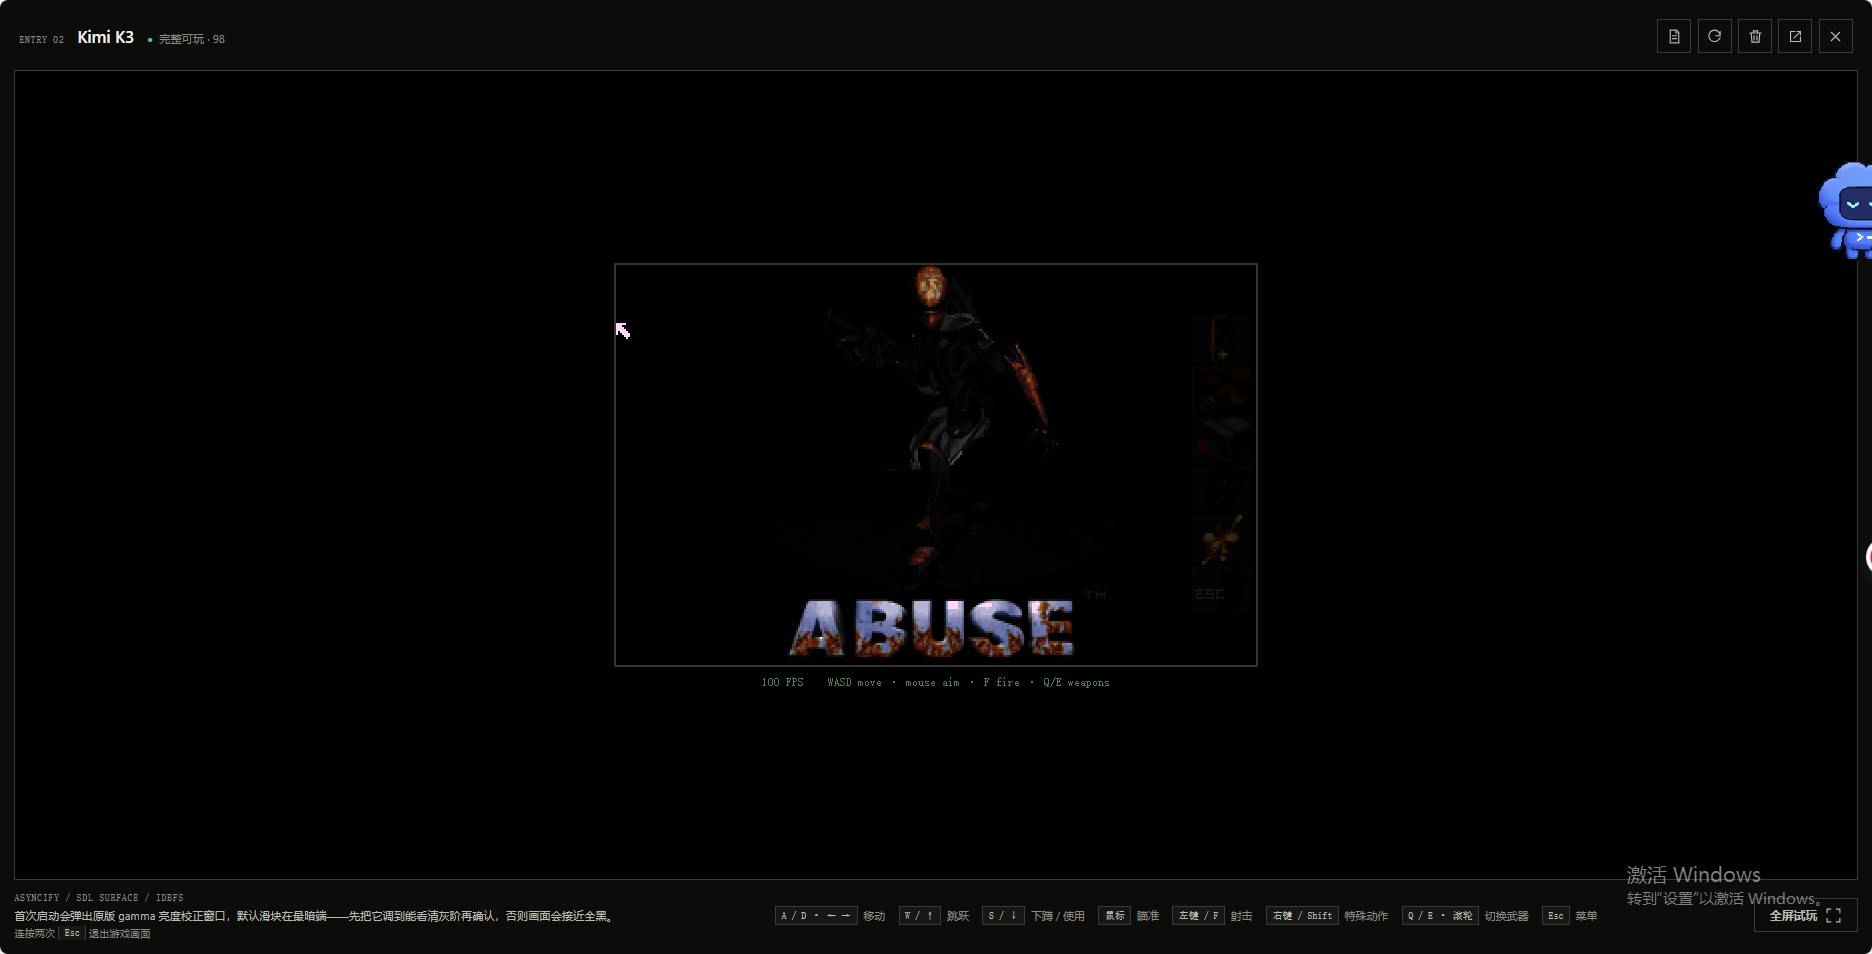Click the ASYNCIFY / SDL SURFACE / IDBFS label
Screen dimensions: 1872x954
click(99, 898)
